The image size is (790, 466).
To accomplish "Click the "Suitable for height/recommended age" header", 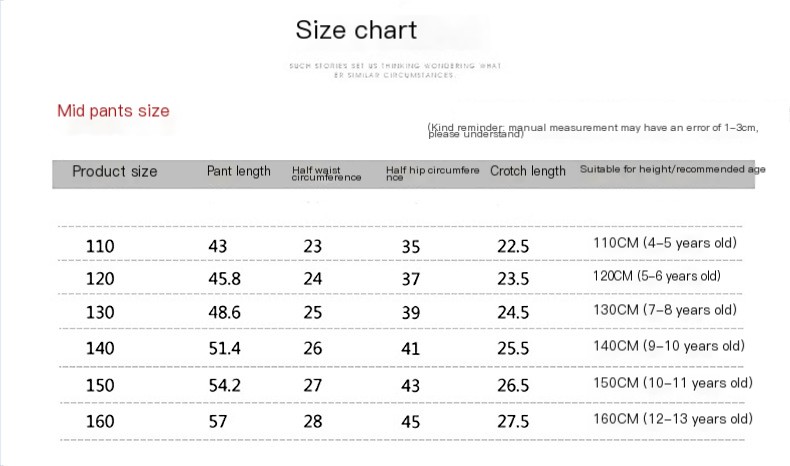I will [x=672, y=170].
